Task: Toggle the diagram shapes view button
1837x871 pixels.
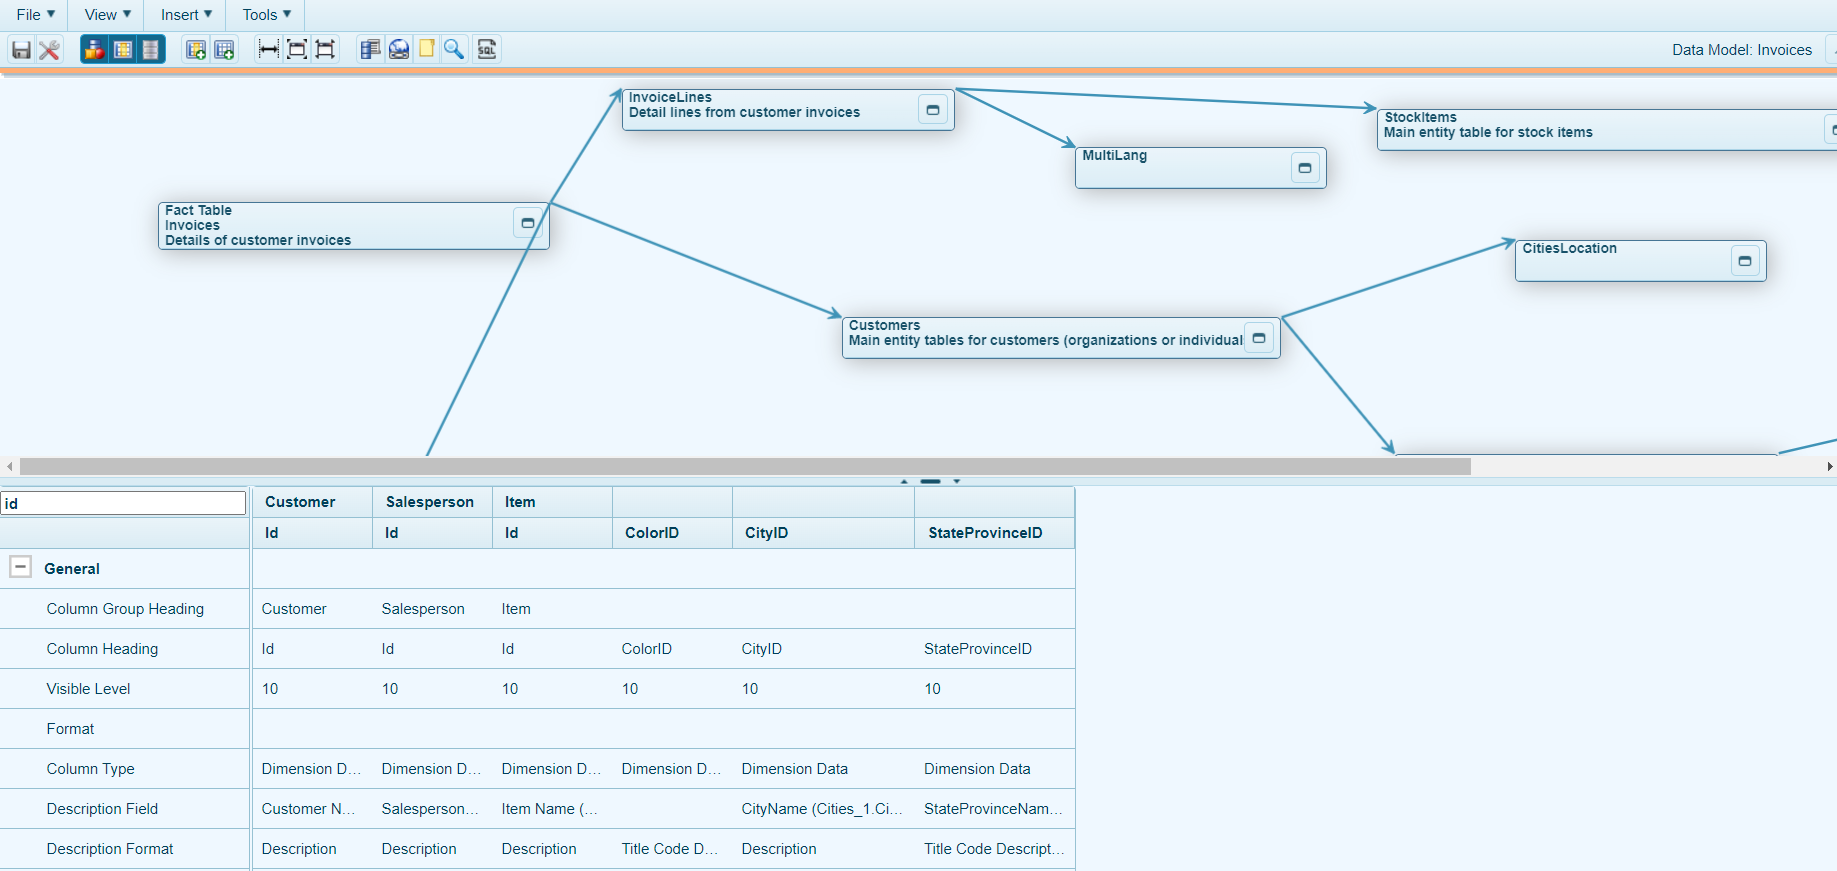Action: click(x=94, y=50)
